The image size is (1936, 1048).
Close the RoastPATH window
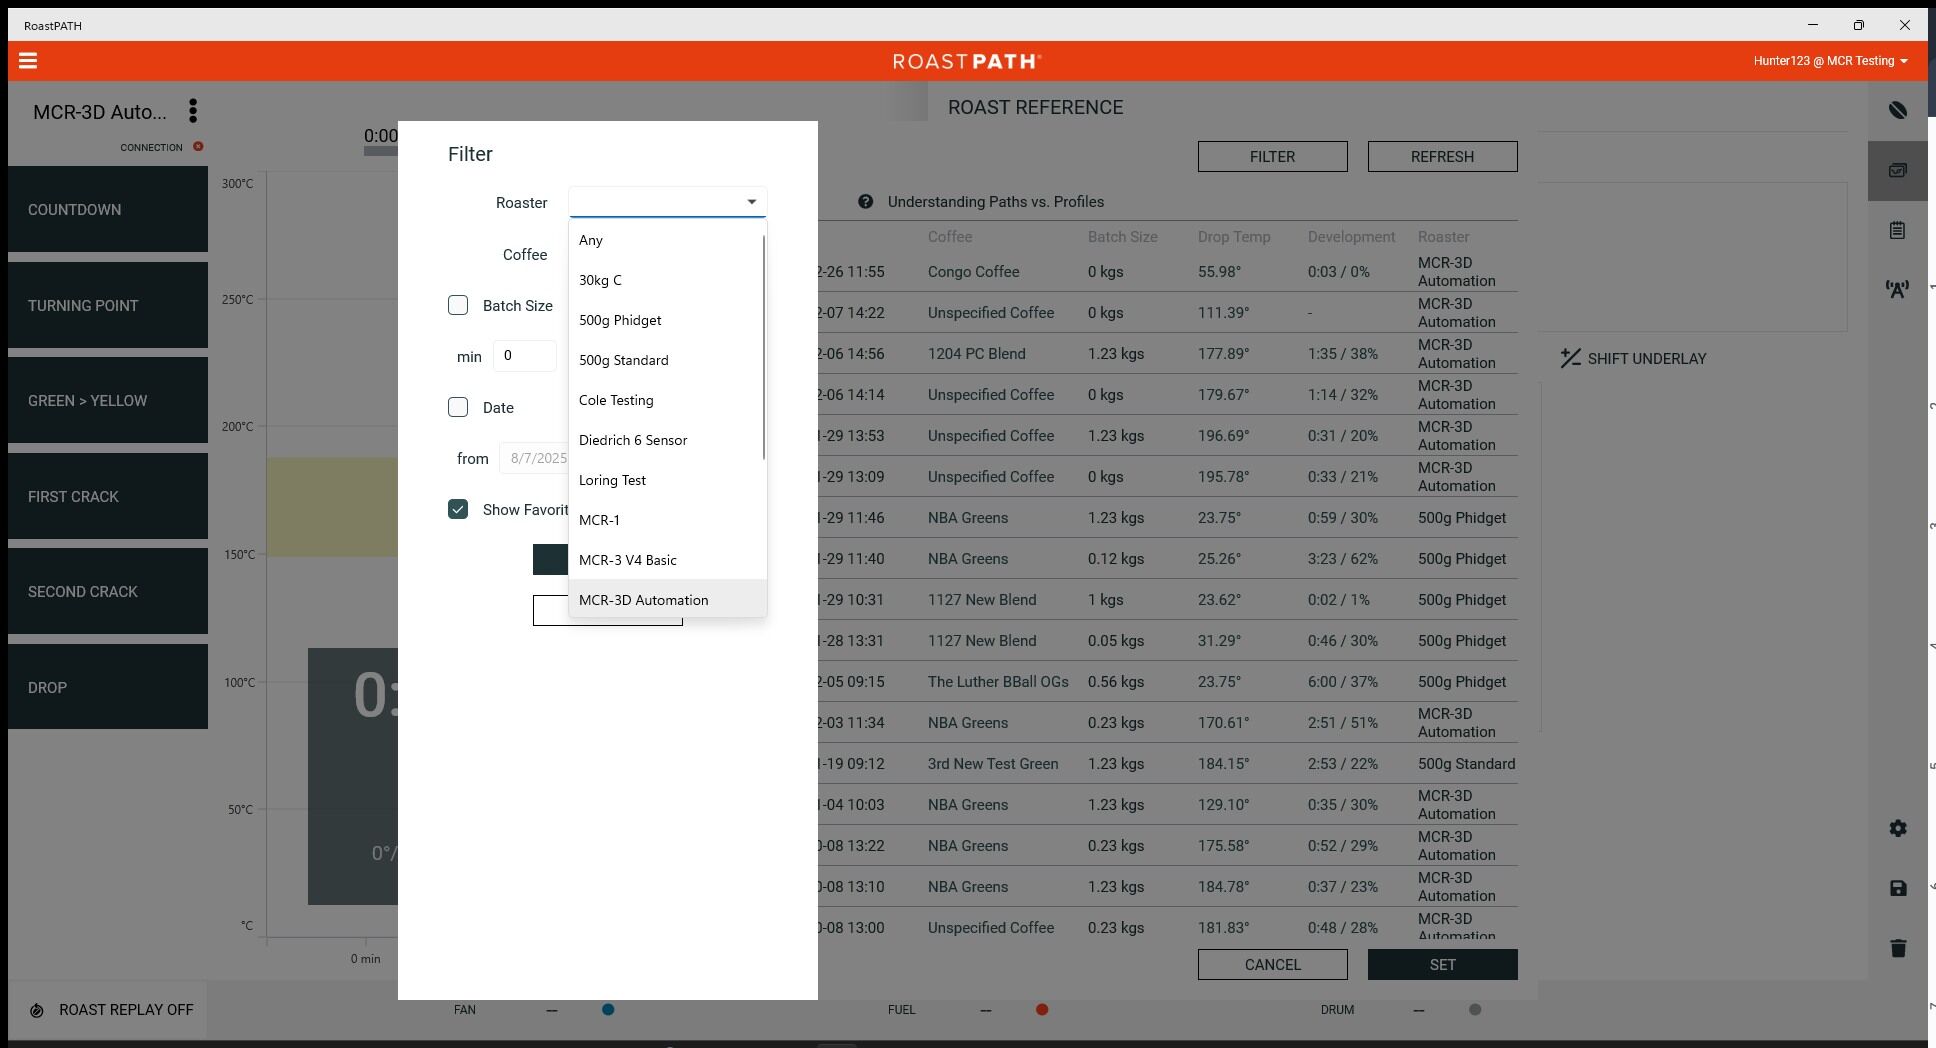pos(1904,25)
